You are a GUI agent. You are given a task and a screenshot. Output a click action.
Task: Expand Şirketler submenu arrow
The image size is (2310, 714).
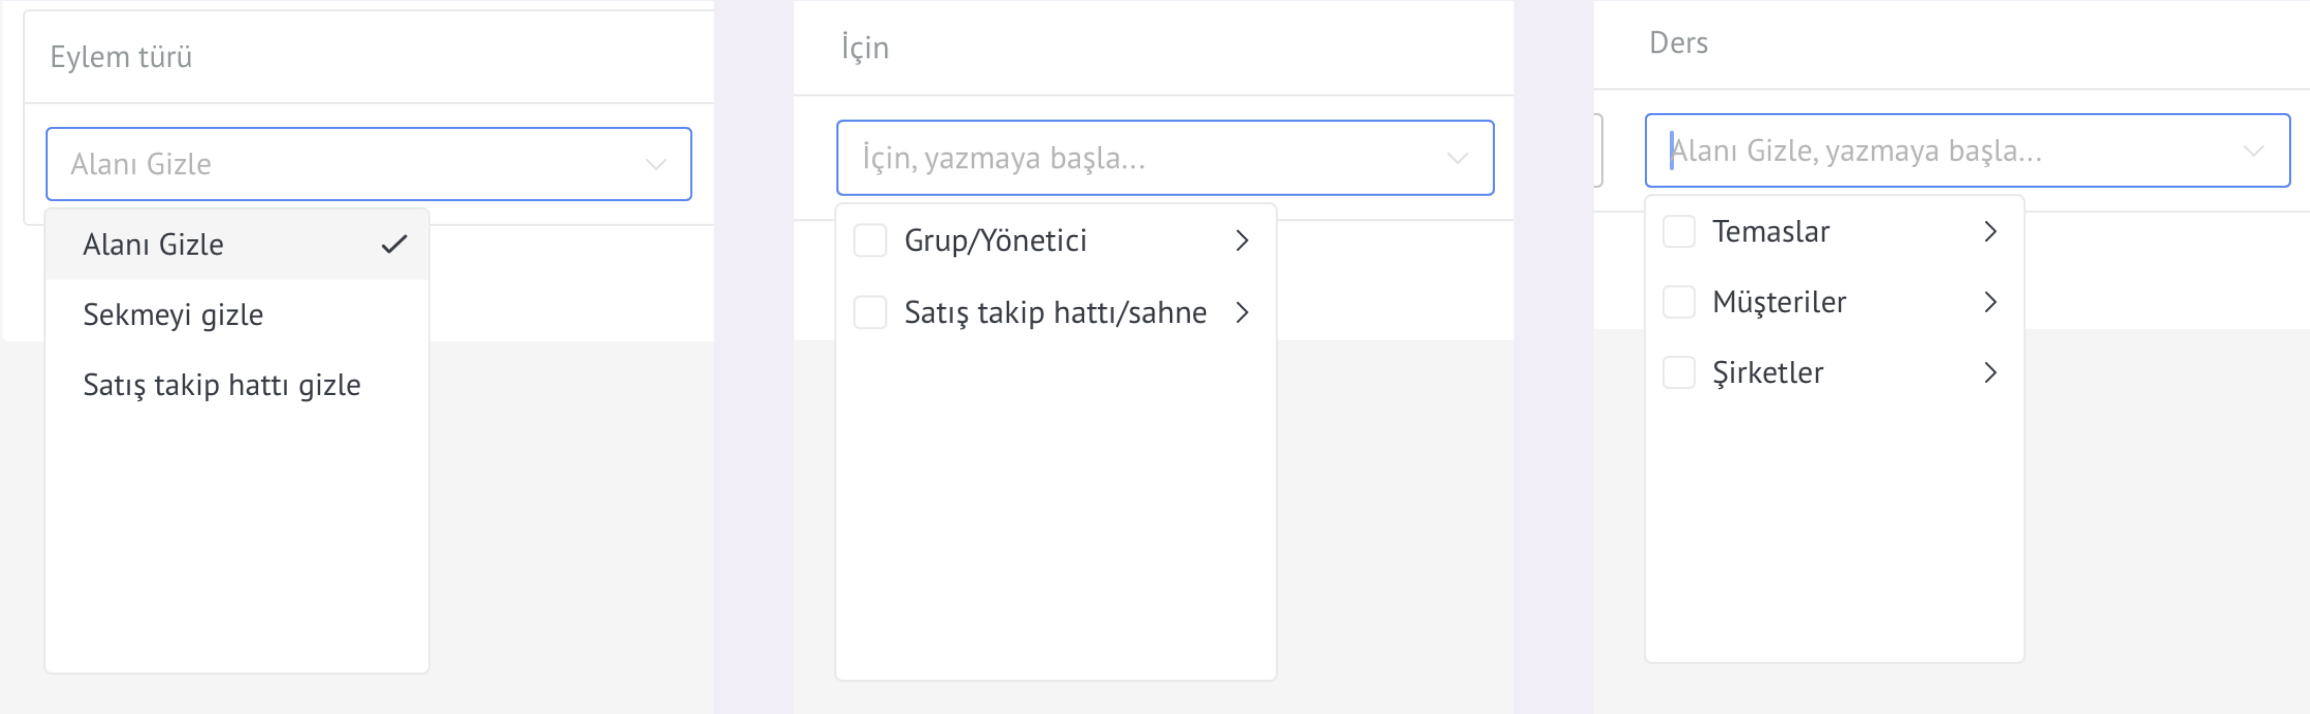[1990, 373]
